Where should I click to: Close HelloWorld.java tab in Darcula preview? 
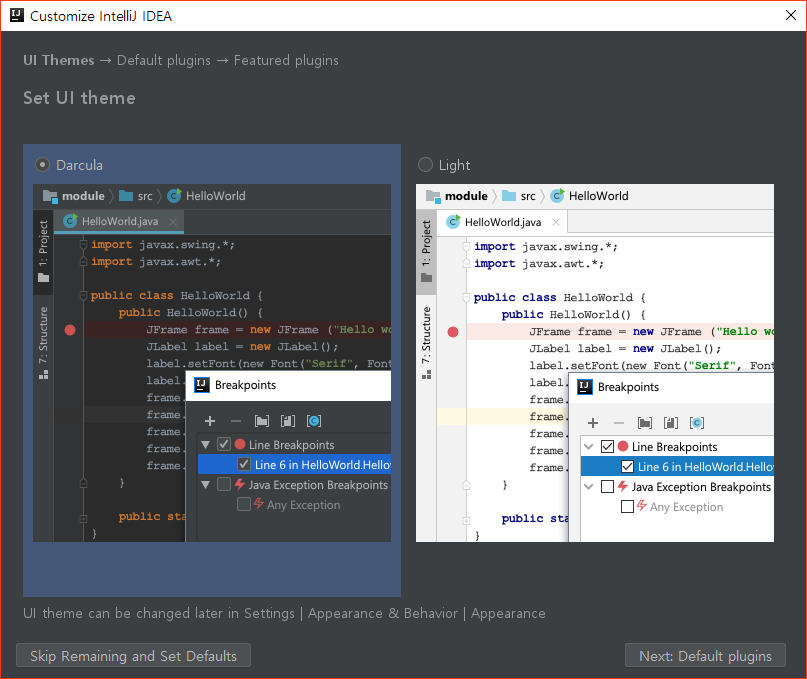tap(173, 221)
